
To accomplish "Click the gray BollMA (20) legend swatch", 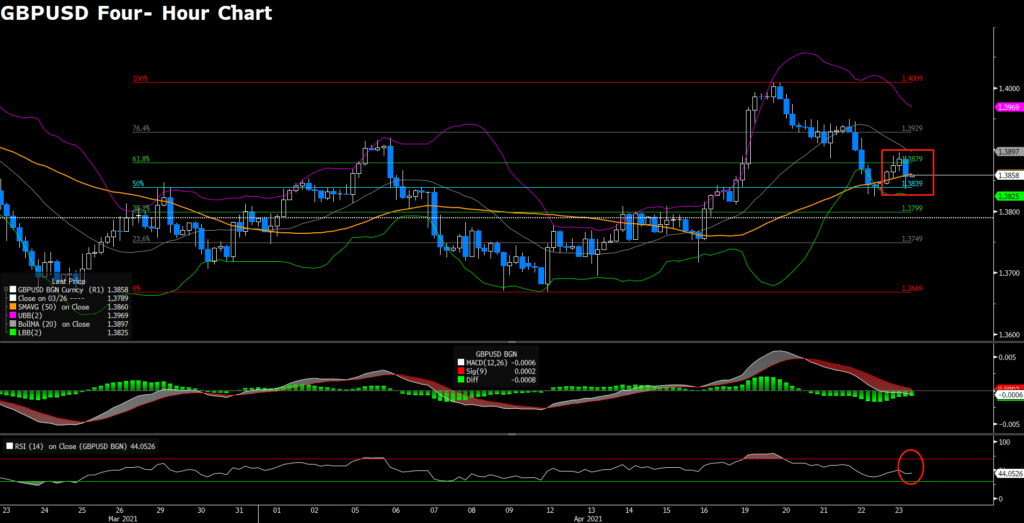I will (13, 324).
